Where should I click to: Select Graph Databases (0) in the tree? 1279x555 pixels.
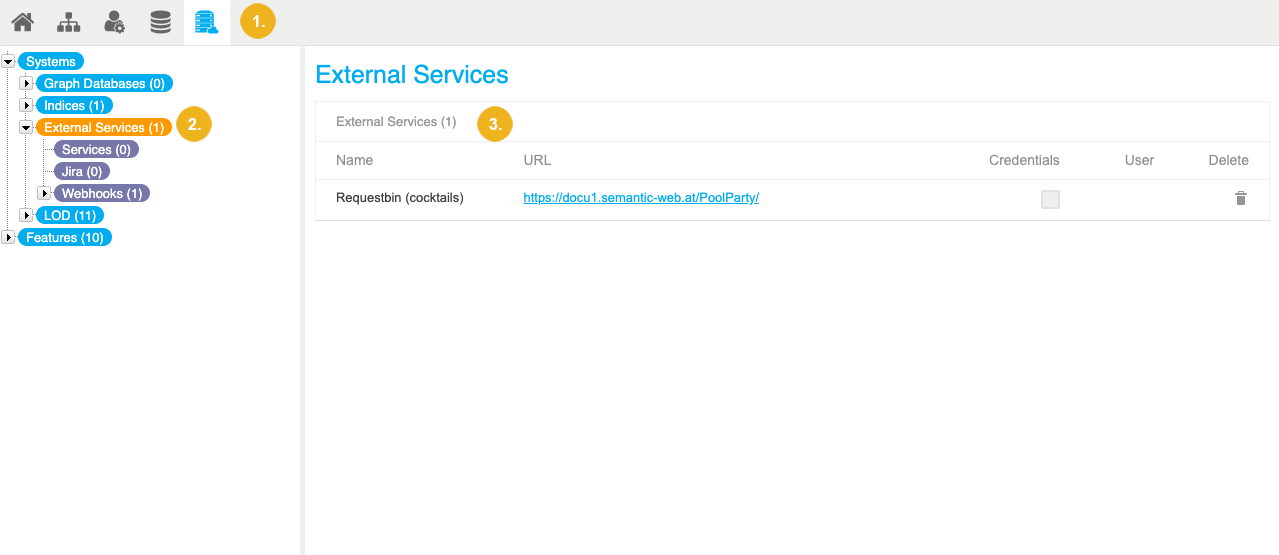105,84
